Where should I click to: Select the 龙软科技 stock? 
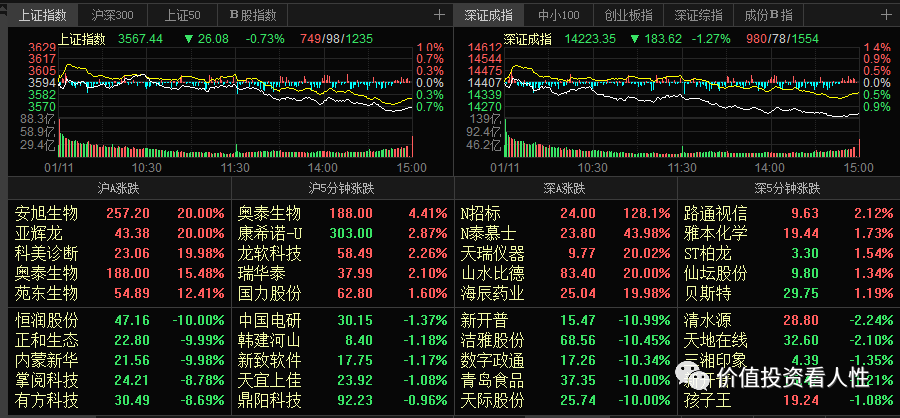click(x=343, y=253)
